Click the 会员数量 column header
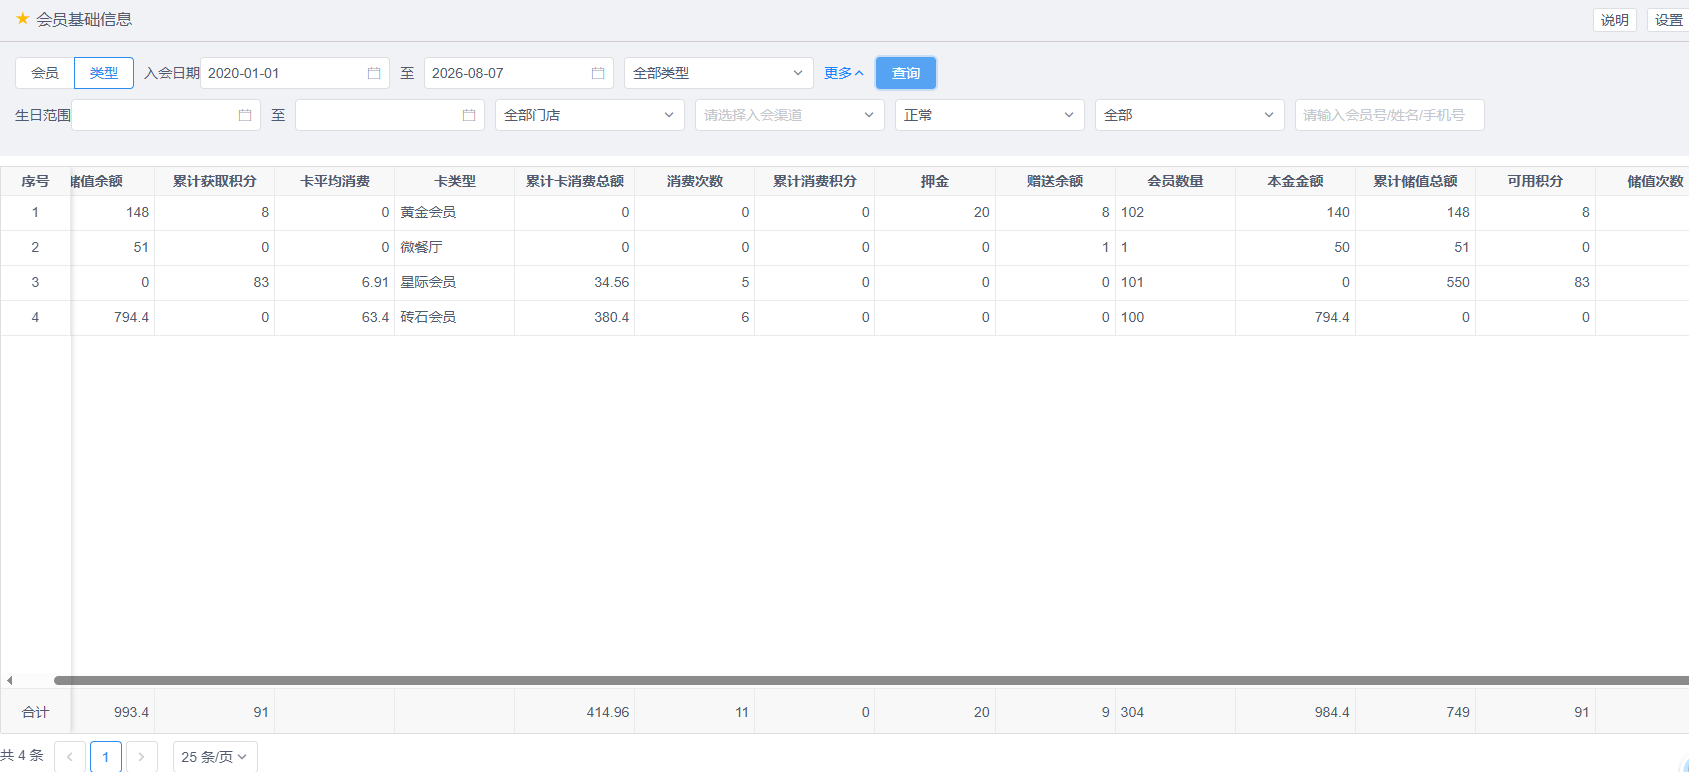This screenshot has height=772, width=1689. [x=1175, y=181]
